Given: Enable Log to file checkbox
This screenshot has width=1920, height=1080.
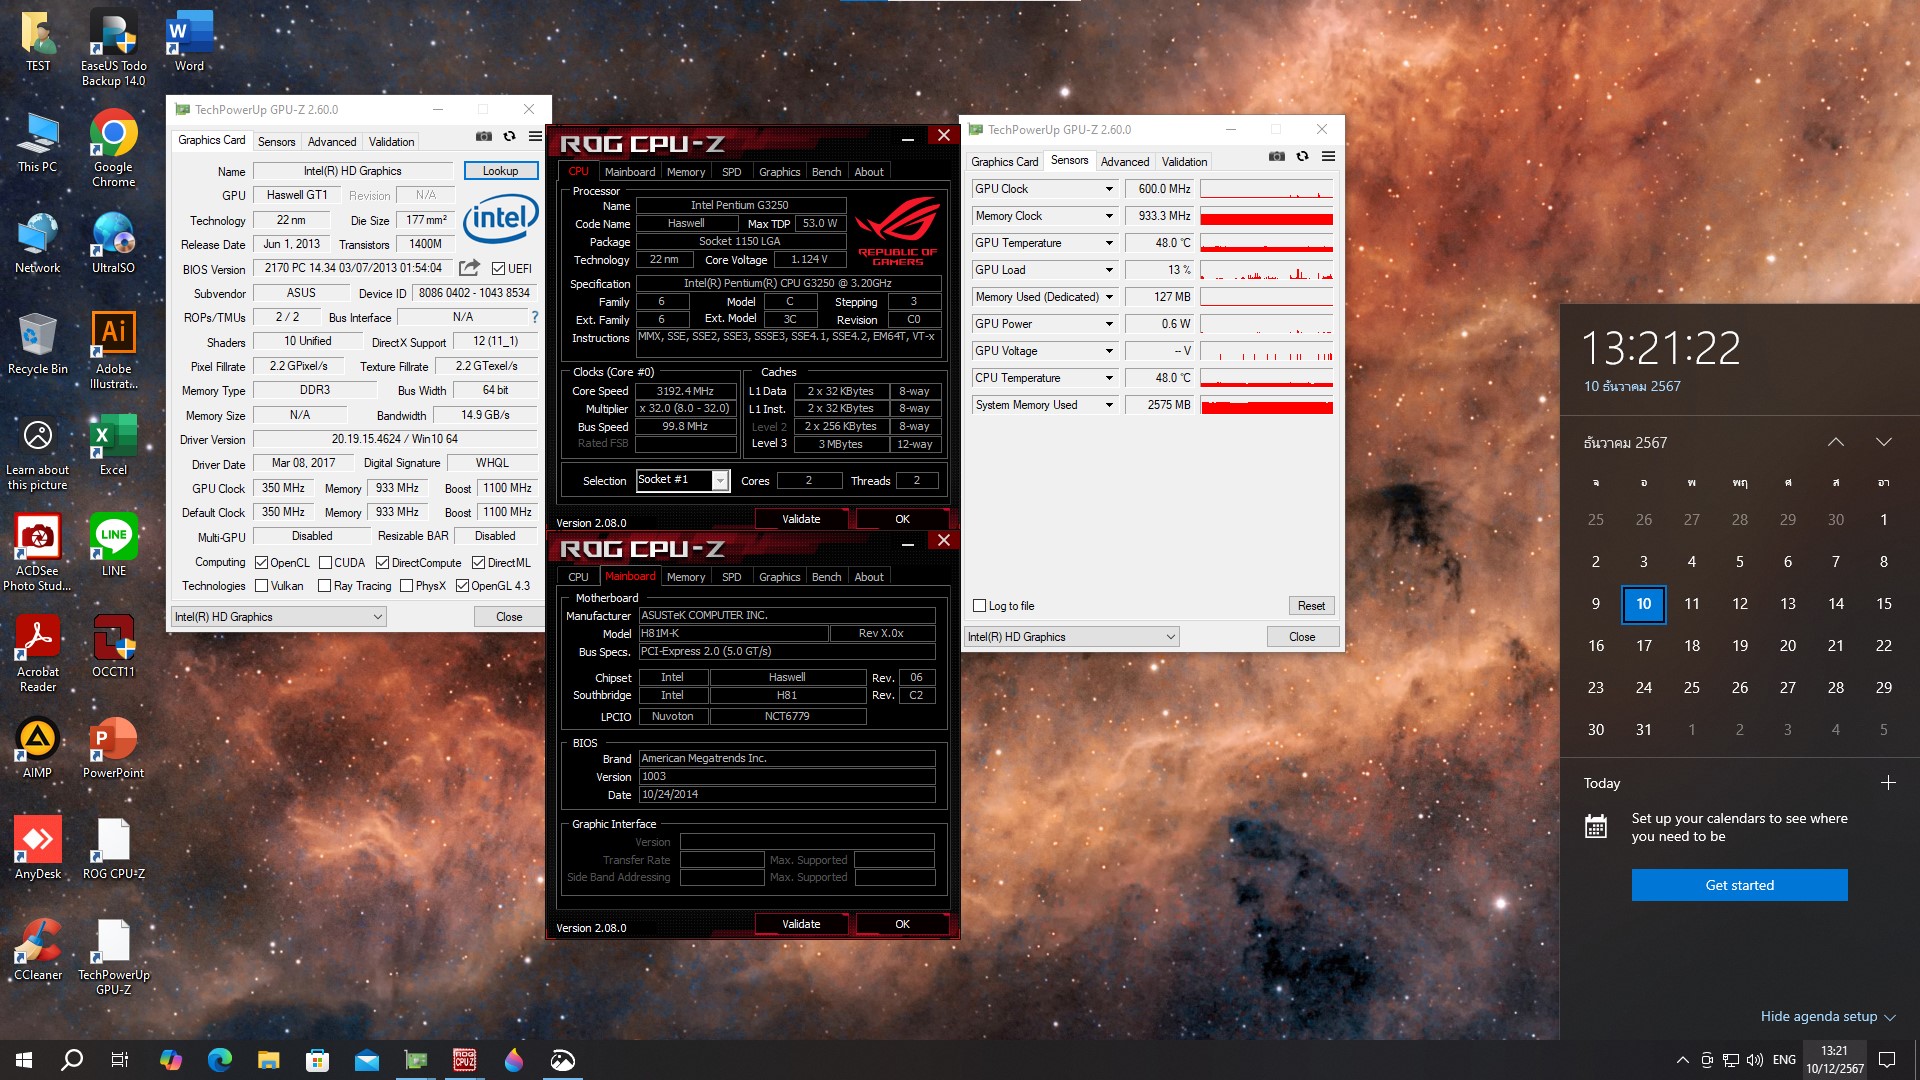Looking at the screenshot, I should [980, 606].
